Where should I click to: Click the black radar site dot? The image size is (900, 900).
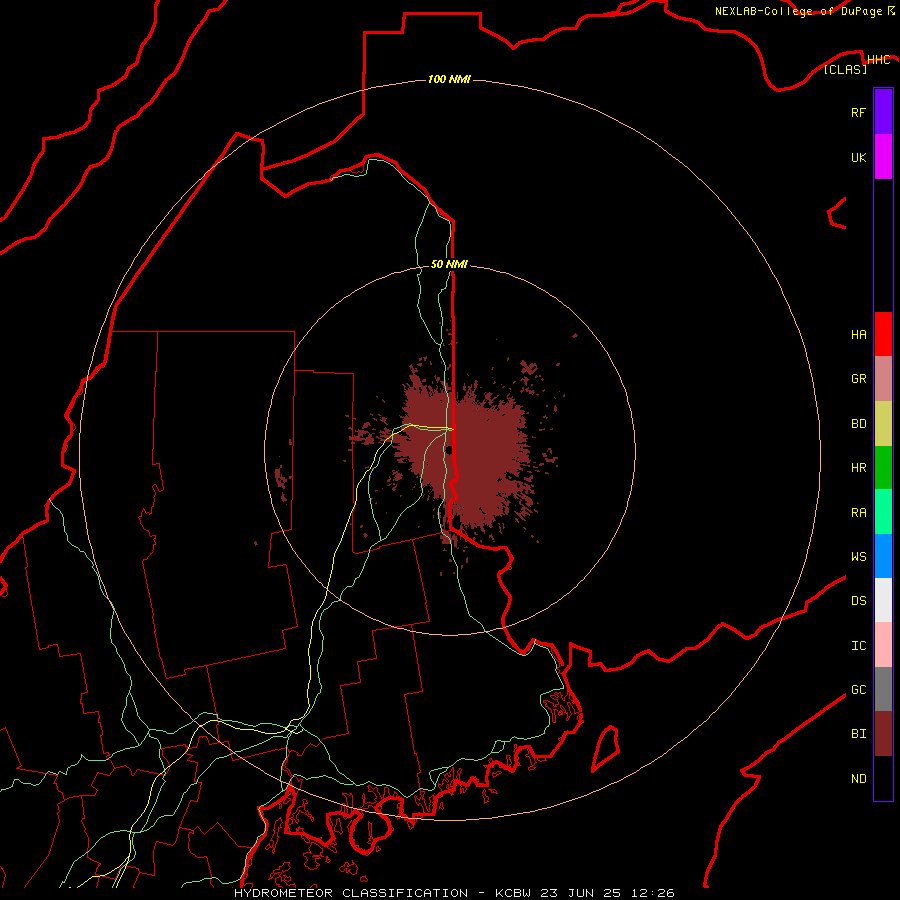pyautogui.click(x=449, y=450)
